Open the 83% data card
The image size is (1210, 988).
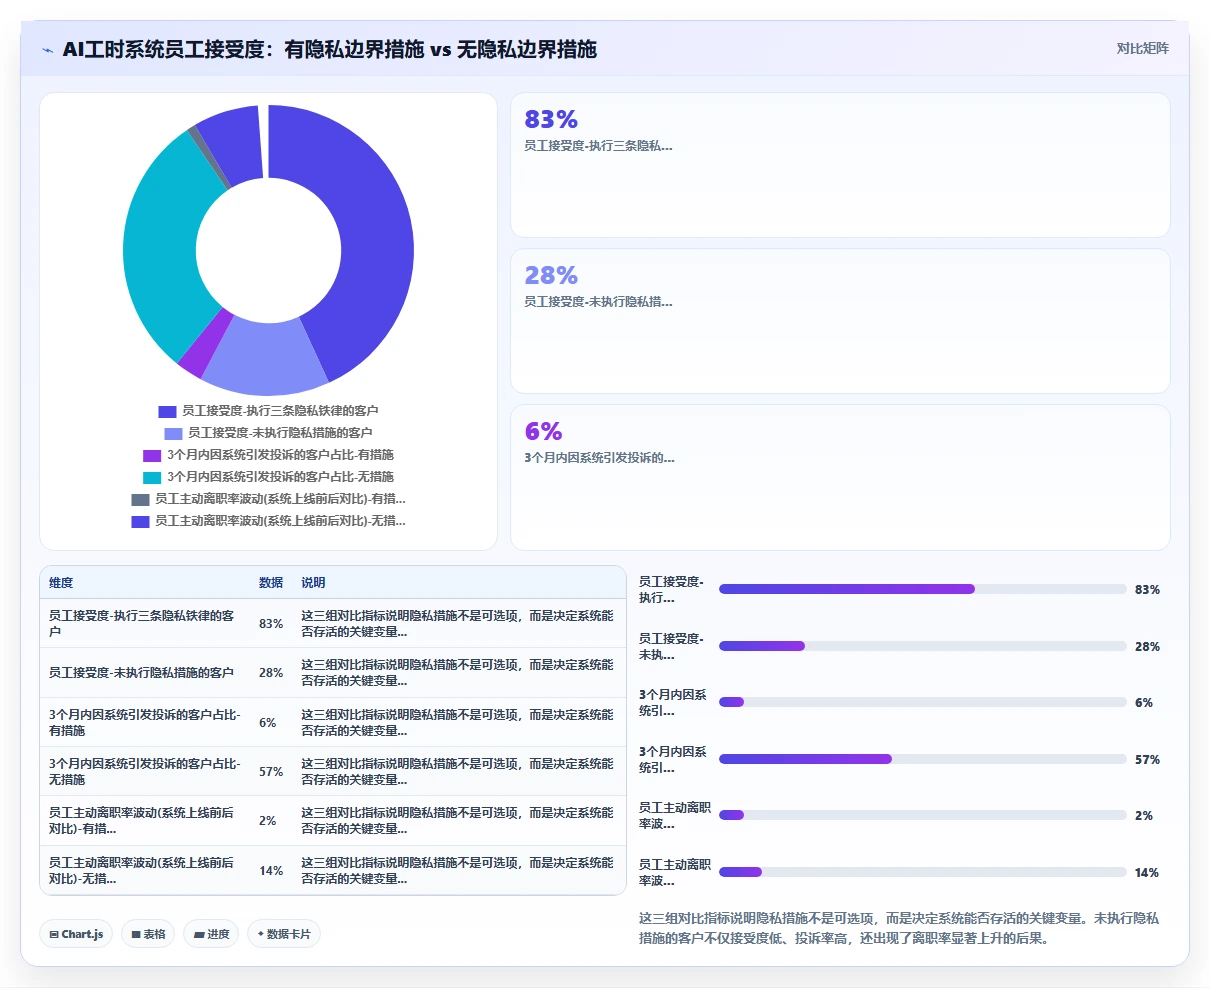pos(840,165)
